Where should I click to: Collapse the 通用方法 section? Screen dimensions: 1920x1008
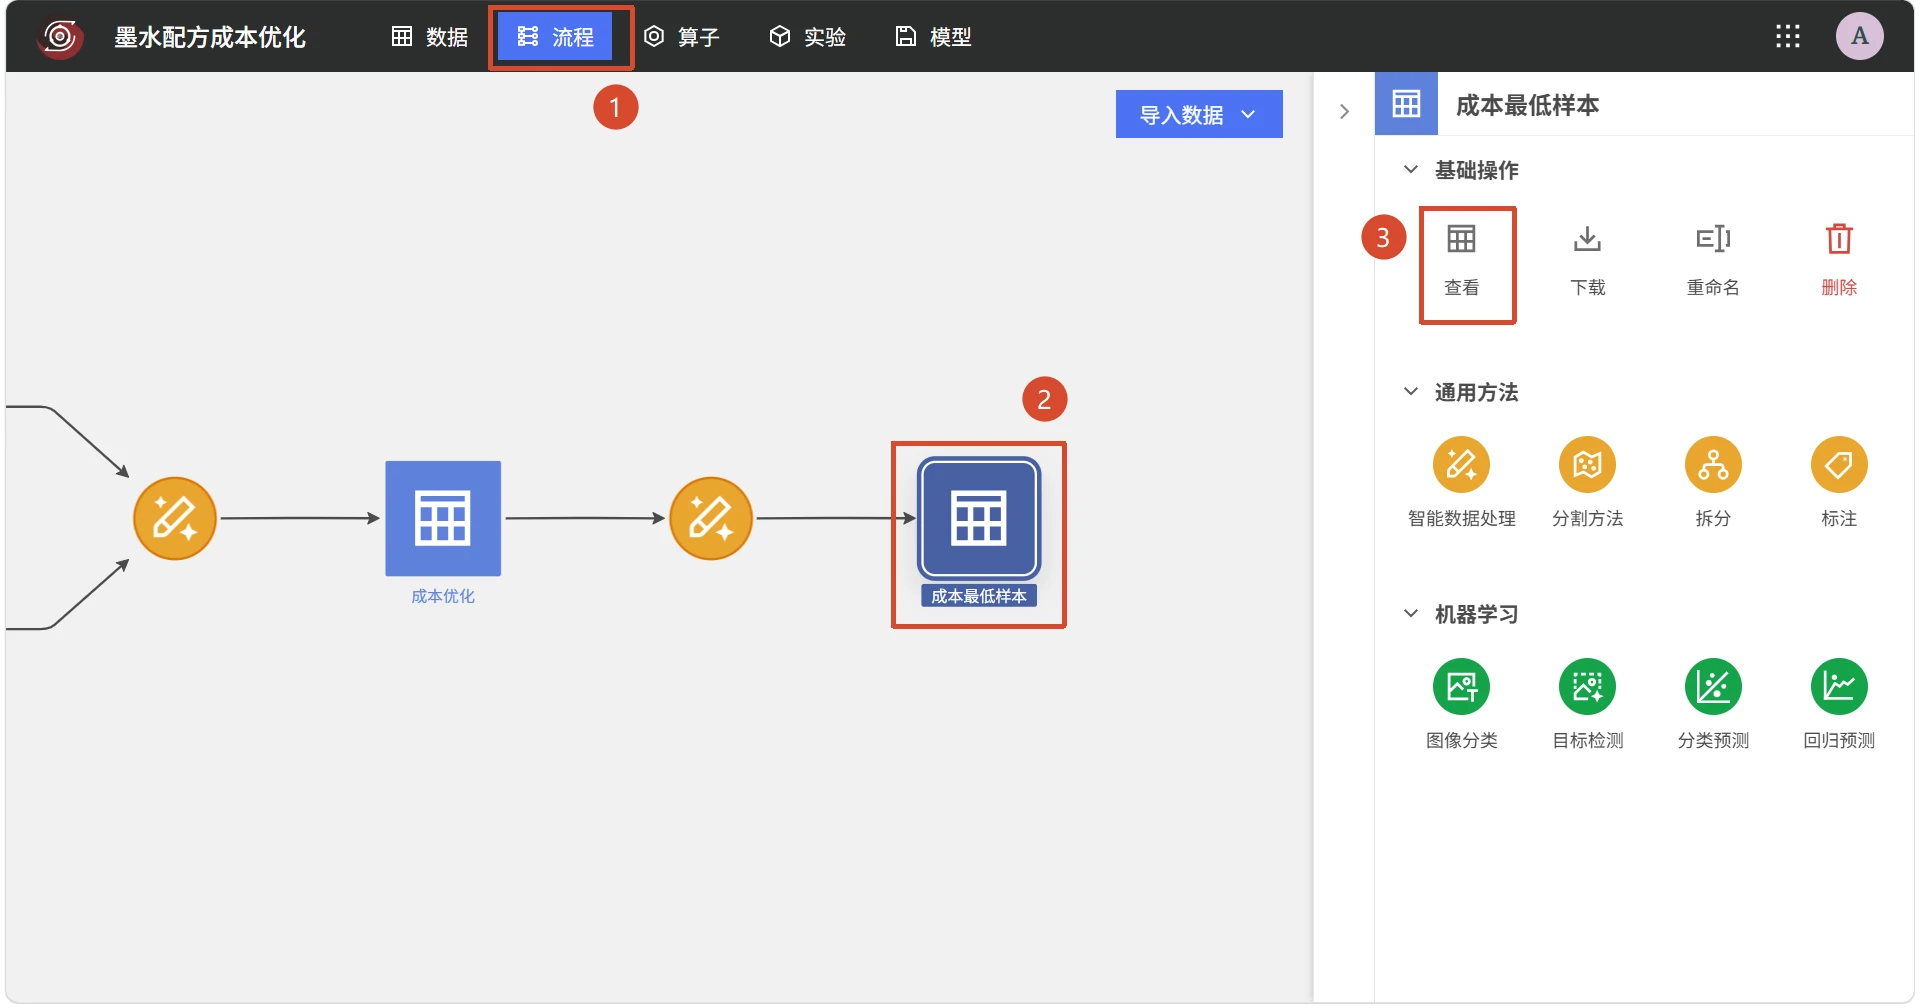coord(1410,392)
